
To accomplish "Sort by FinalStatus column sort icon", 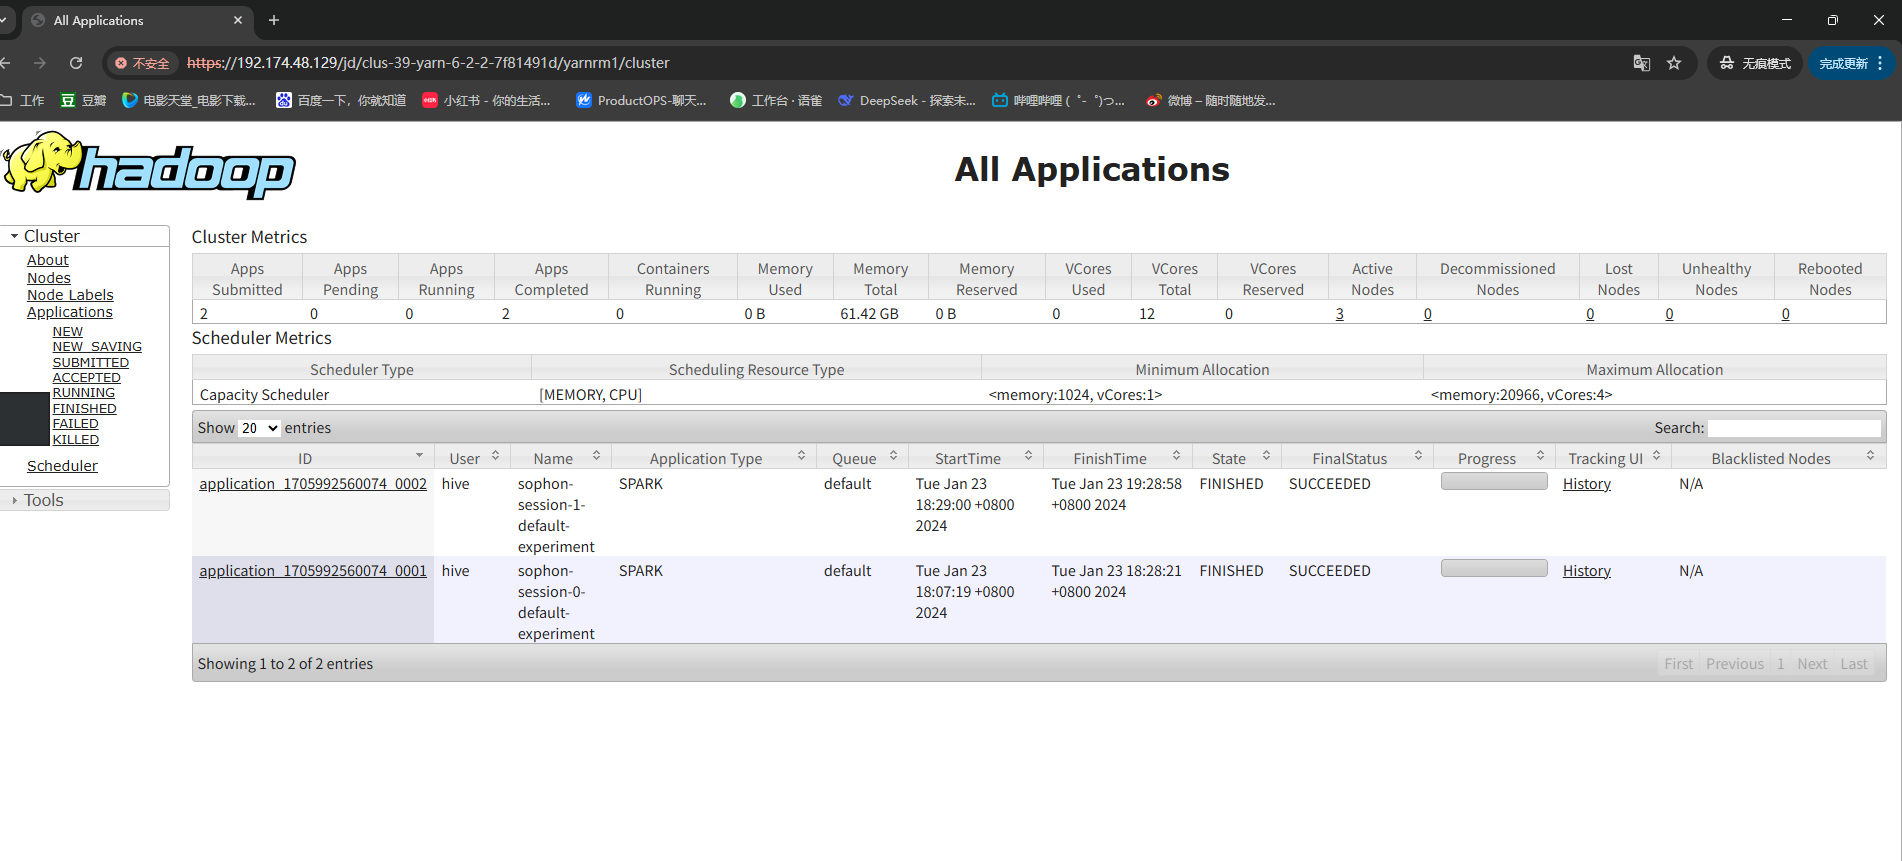I will tap(1418, 456).
